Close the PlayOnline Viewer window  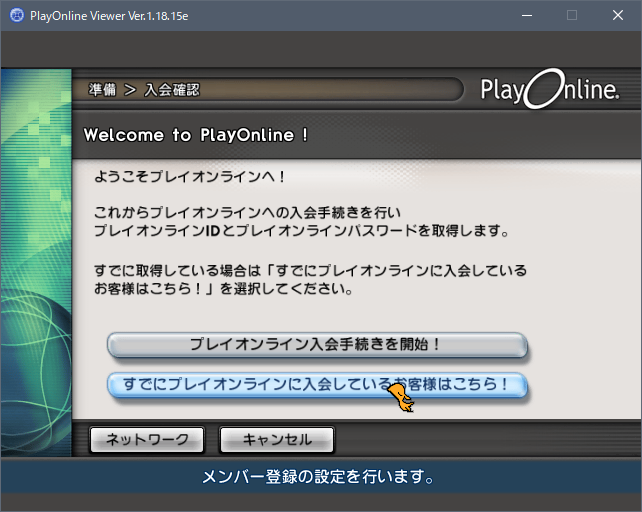click(x=618, y=16)
